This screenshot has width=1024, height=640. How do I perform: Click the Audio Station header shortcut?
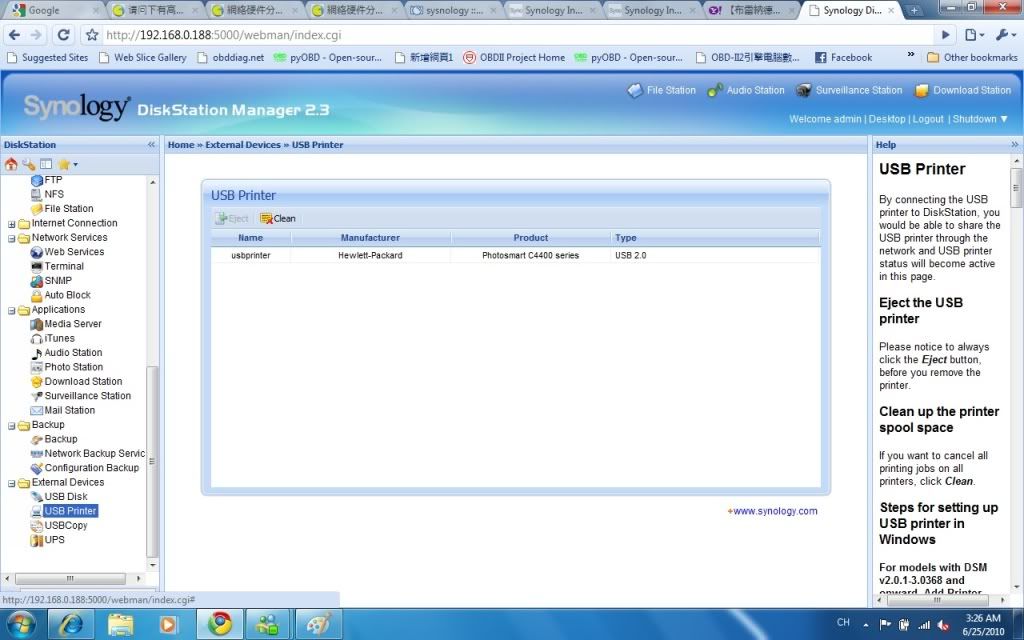coord(746,90)
